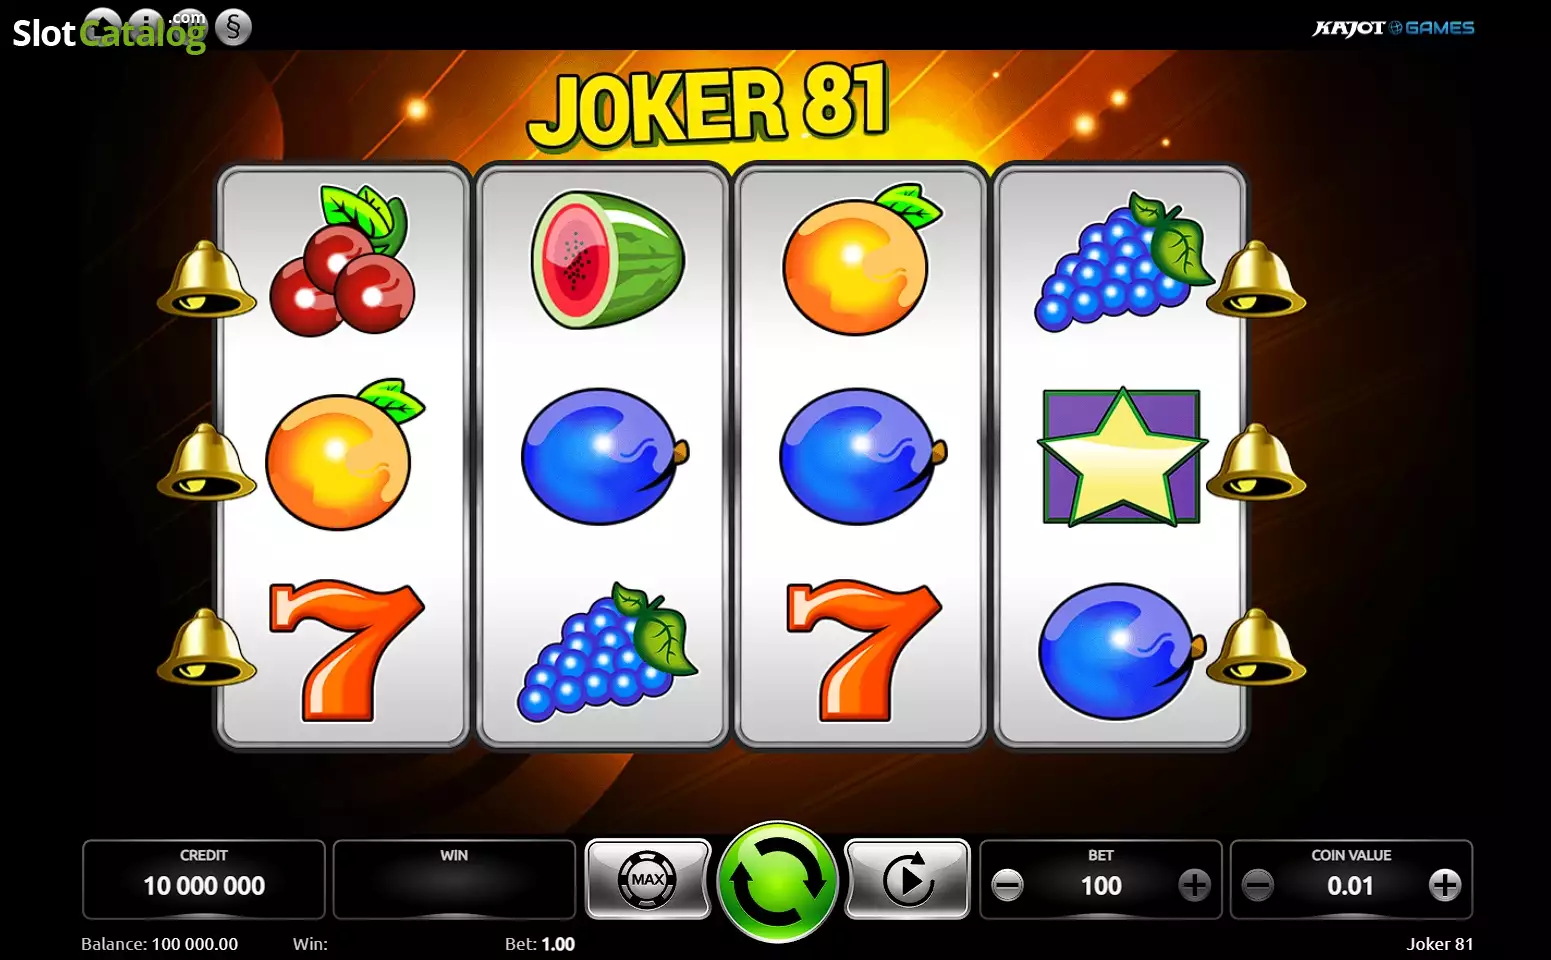Click the coin value field showing 0.01
The height and width of the screenshot is (960, 1551).
(x=1350, y=886)
